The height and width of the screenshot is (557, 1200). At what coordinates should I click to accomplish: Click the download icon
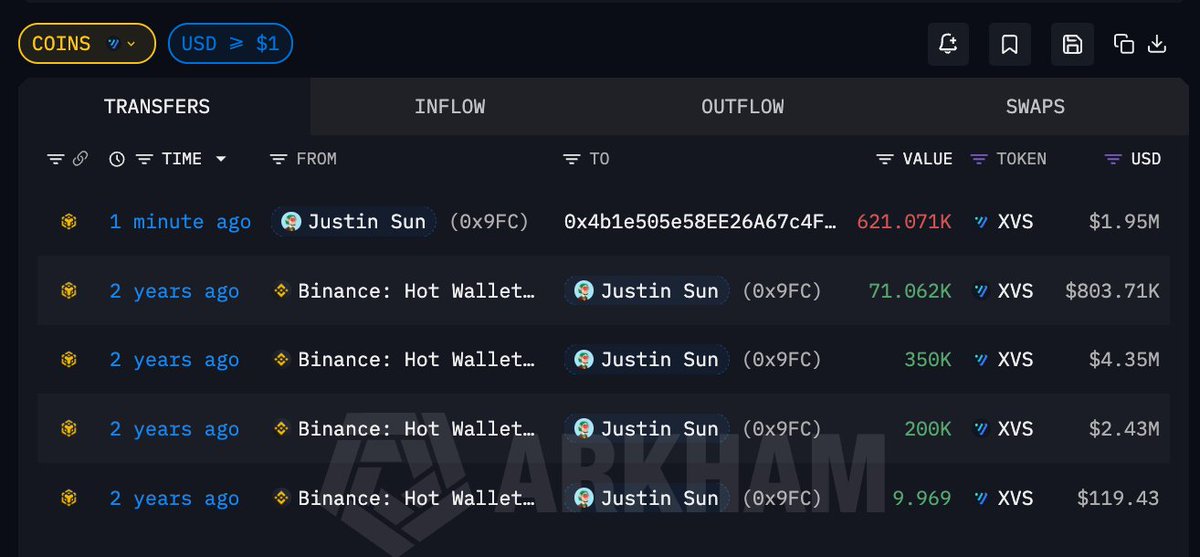click(x=1157, y=44)
